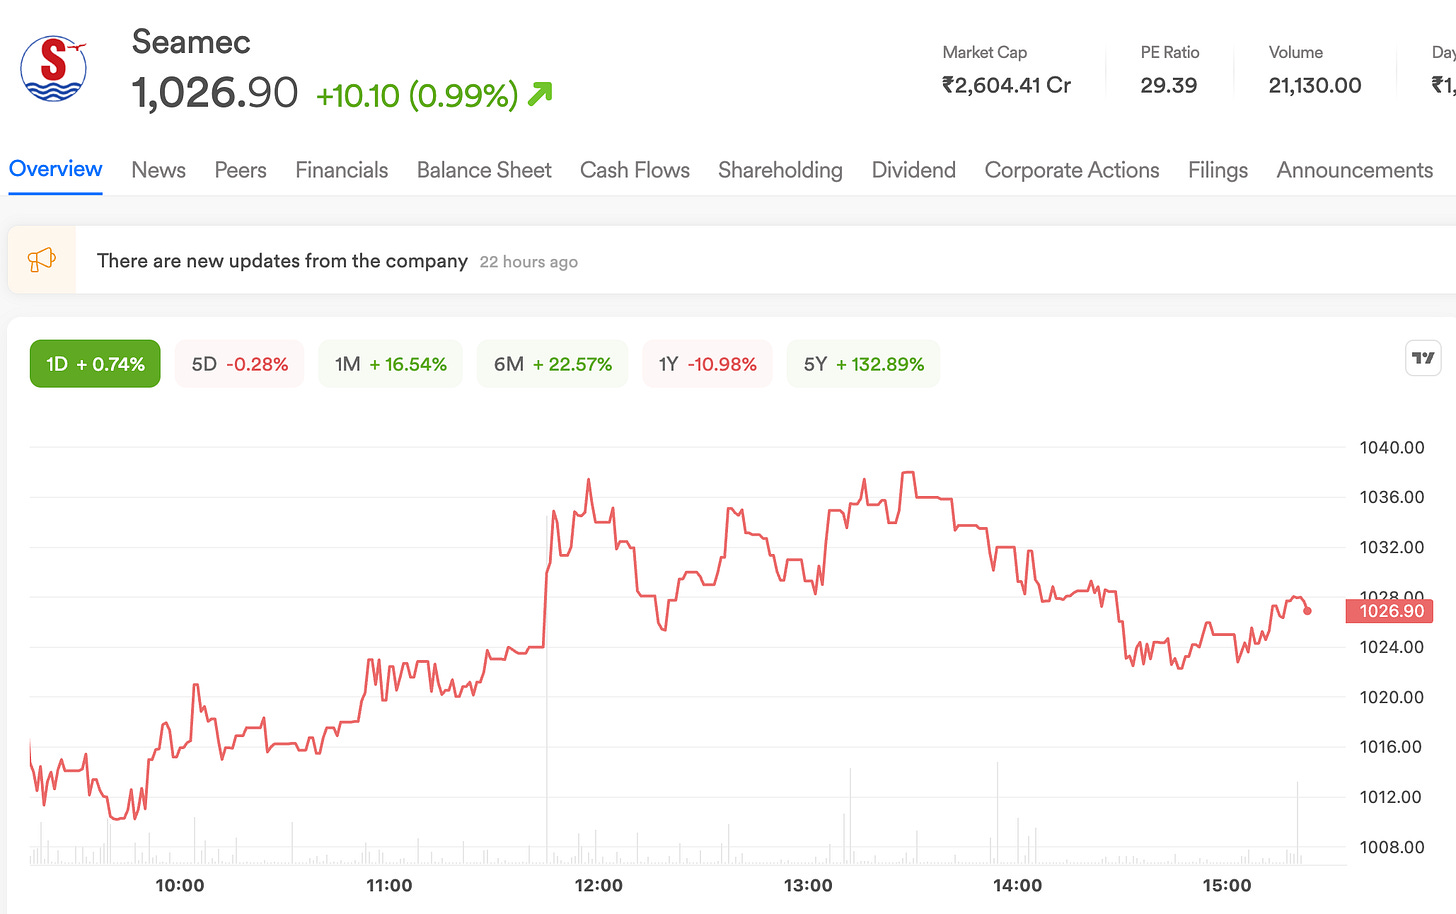Open the Announcements tab
1456x914 pixels.
pos(1355,170)
